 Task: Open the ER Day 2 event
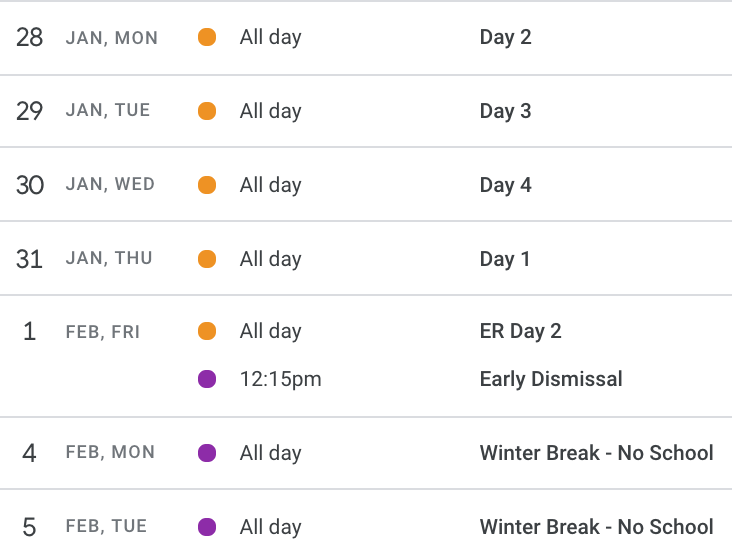[521, 332]
